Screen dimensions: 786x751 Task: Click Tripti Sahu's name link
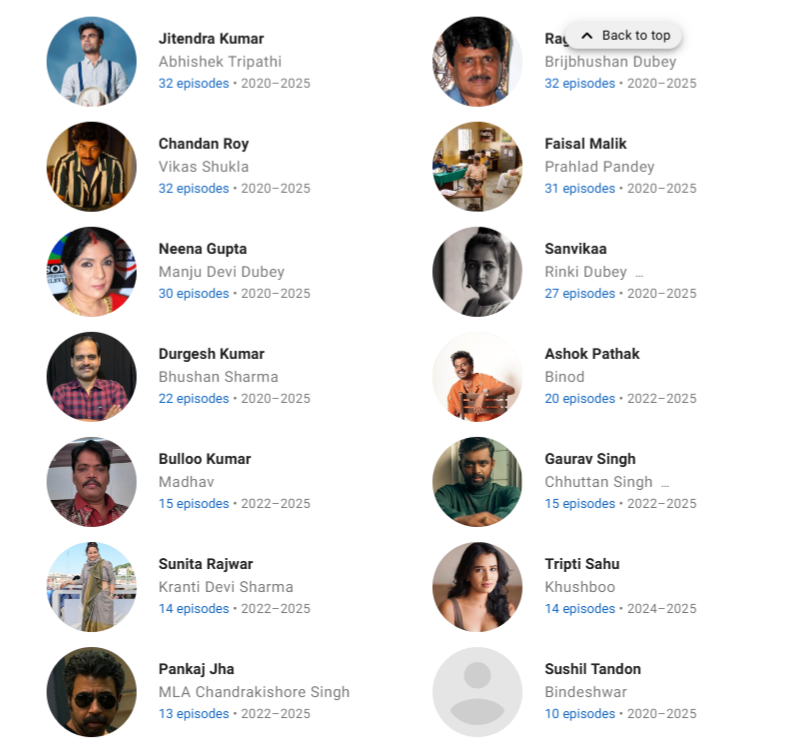[582, 564]
